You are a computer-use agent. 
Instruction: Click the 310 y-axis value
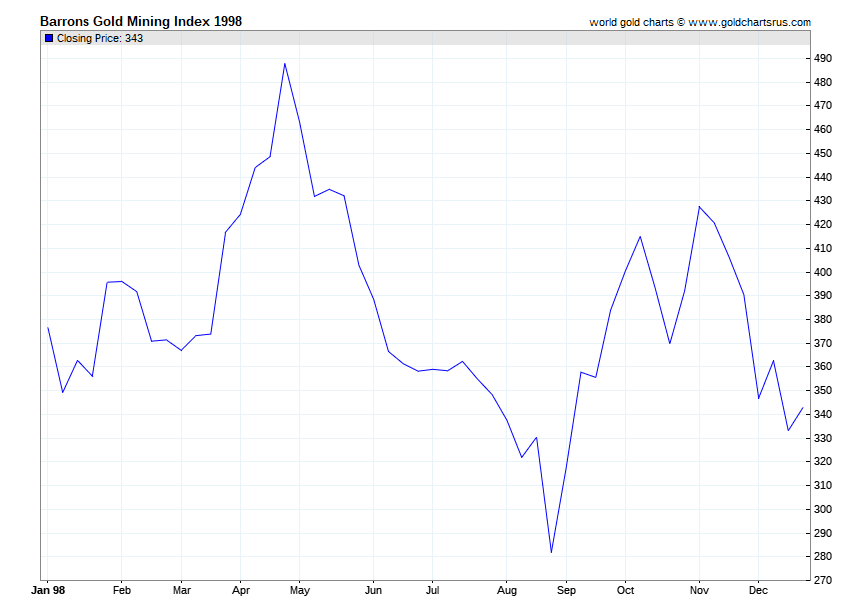click(x=823, y=485)
